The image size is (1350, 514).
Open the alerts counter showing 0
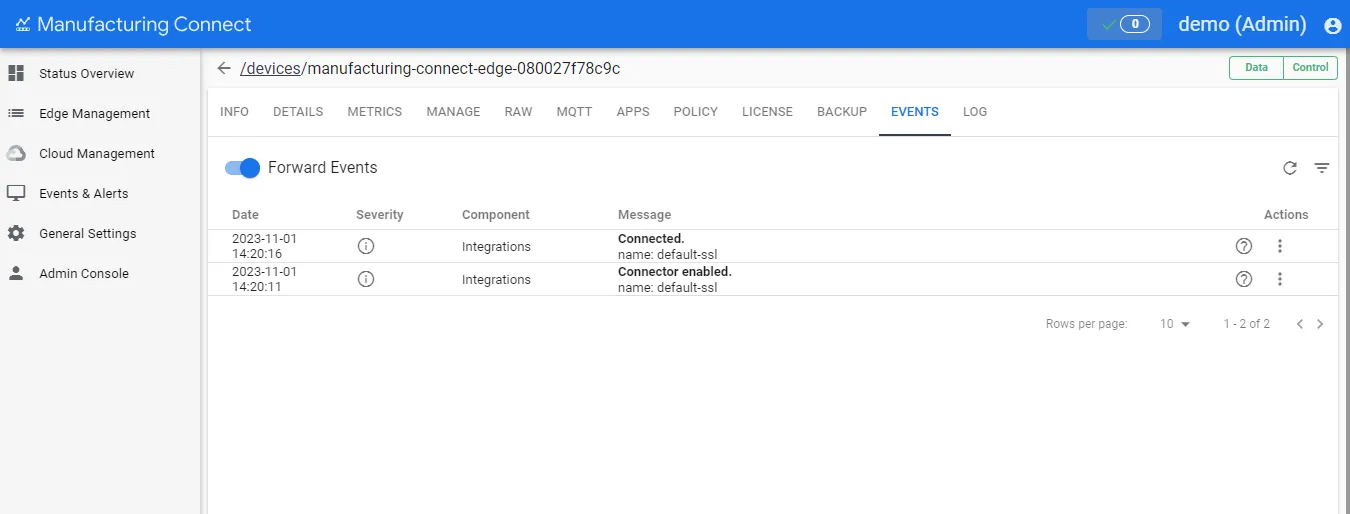coord(1124,24)
